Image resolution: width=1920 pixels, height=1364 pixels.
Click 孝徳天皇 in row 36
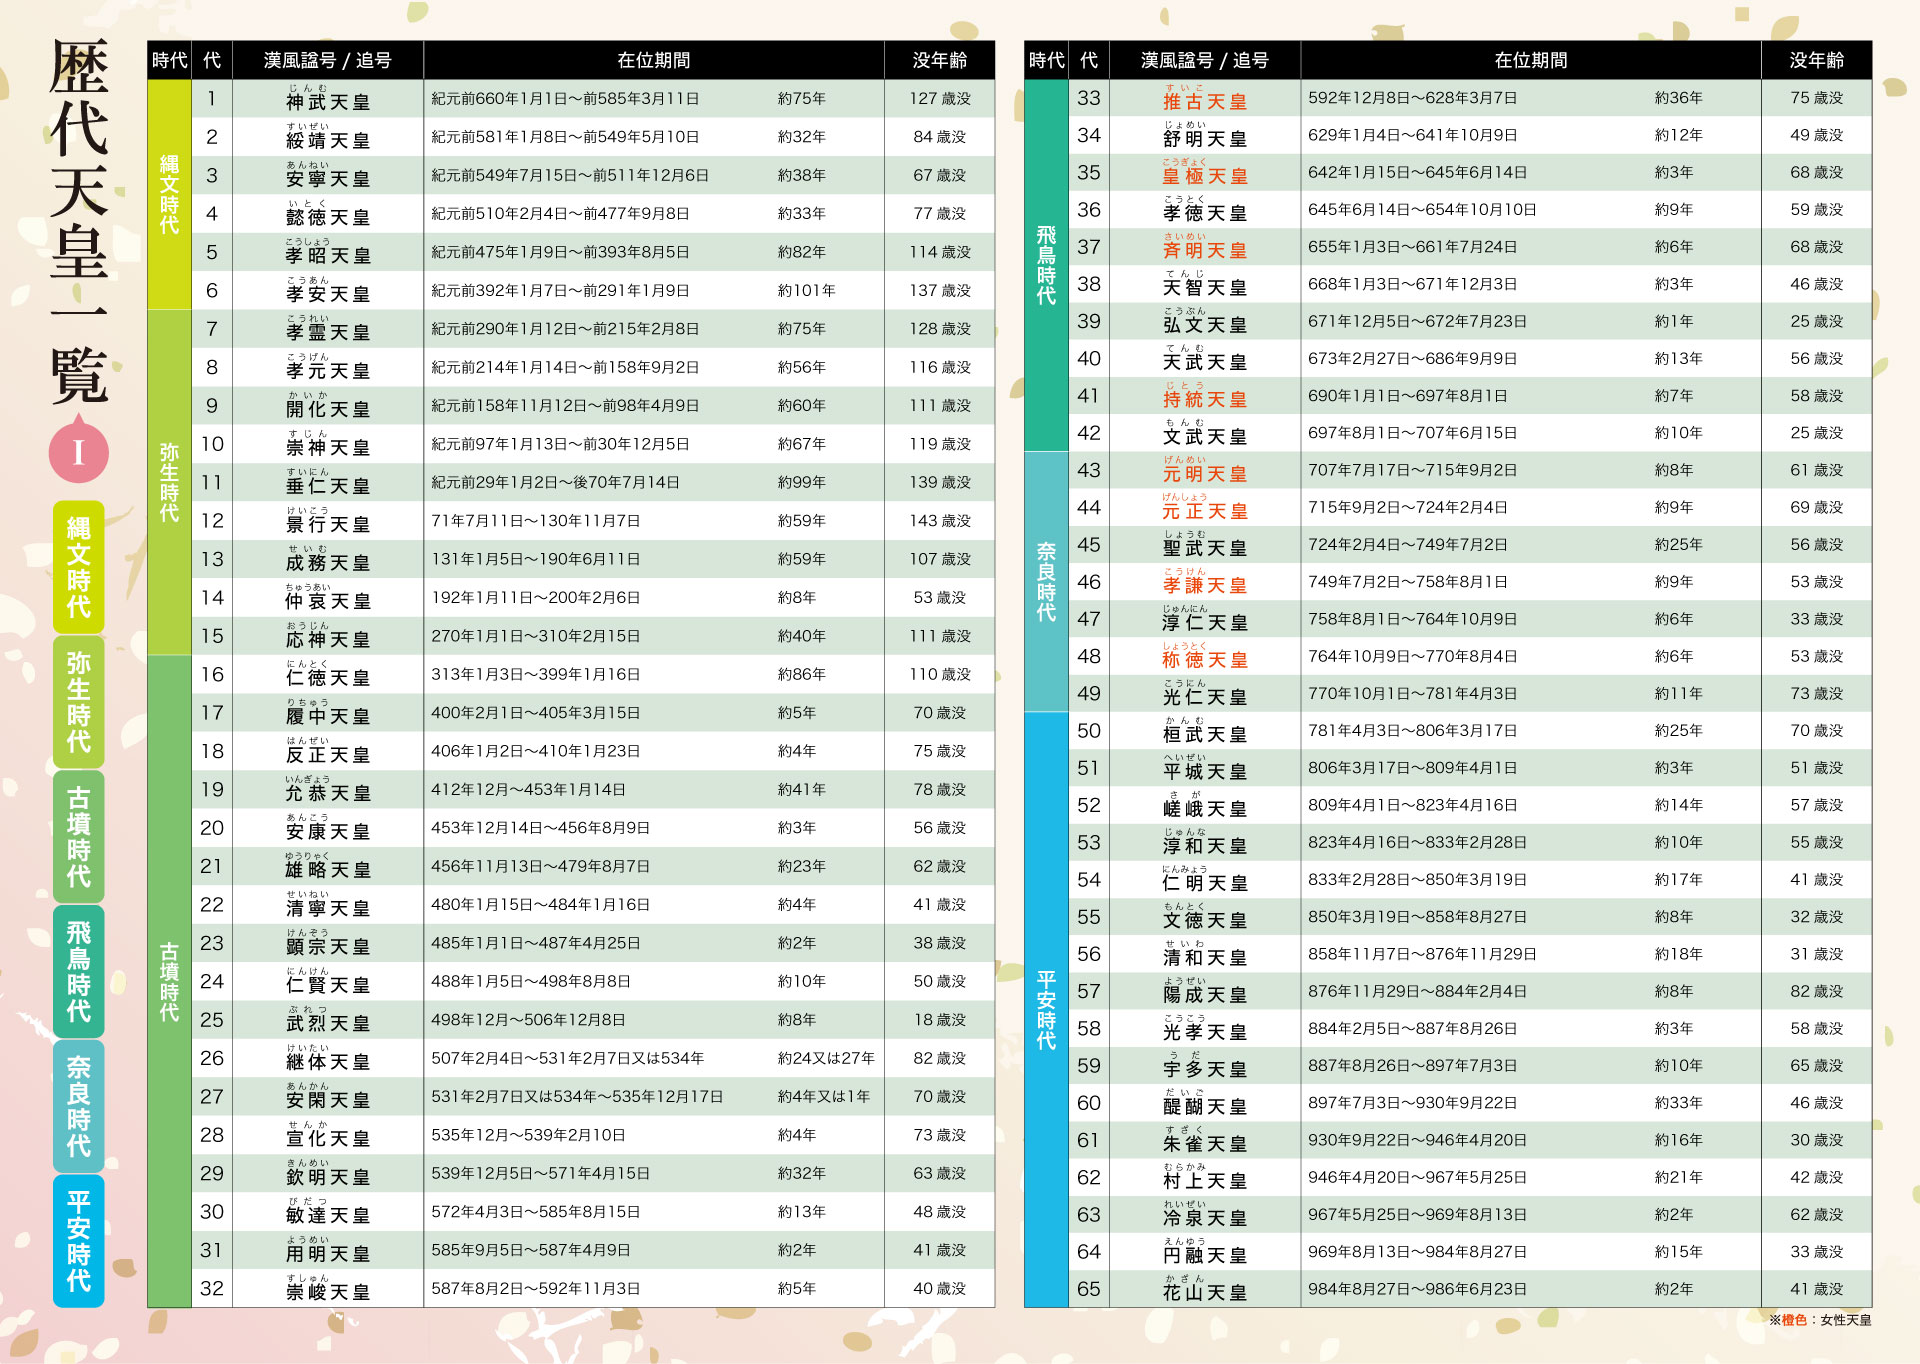pyautogui.click(x=1205, y=214)
